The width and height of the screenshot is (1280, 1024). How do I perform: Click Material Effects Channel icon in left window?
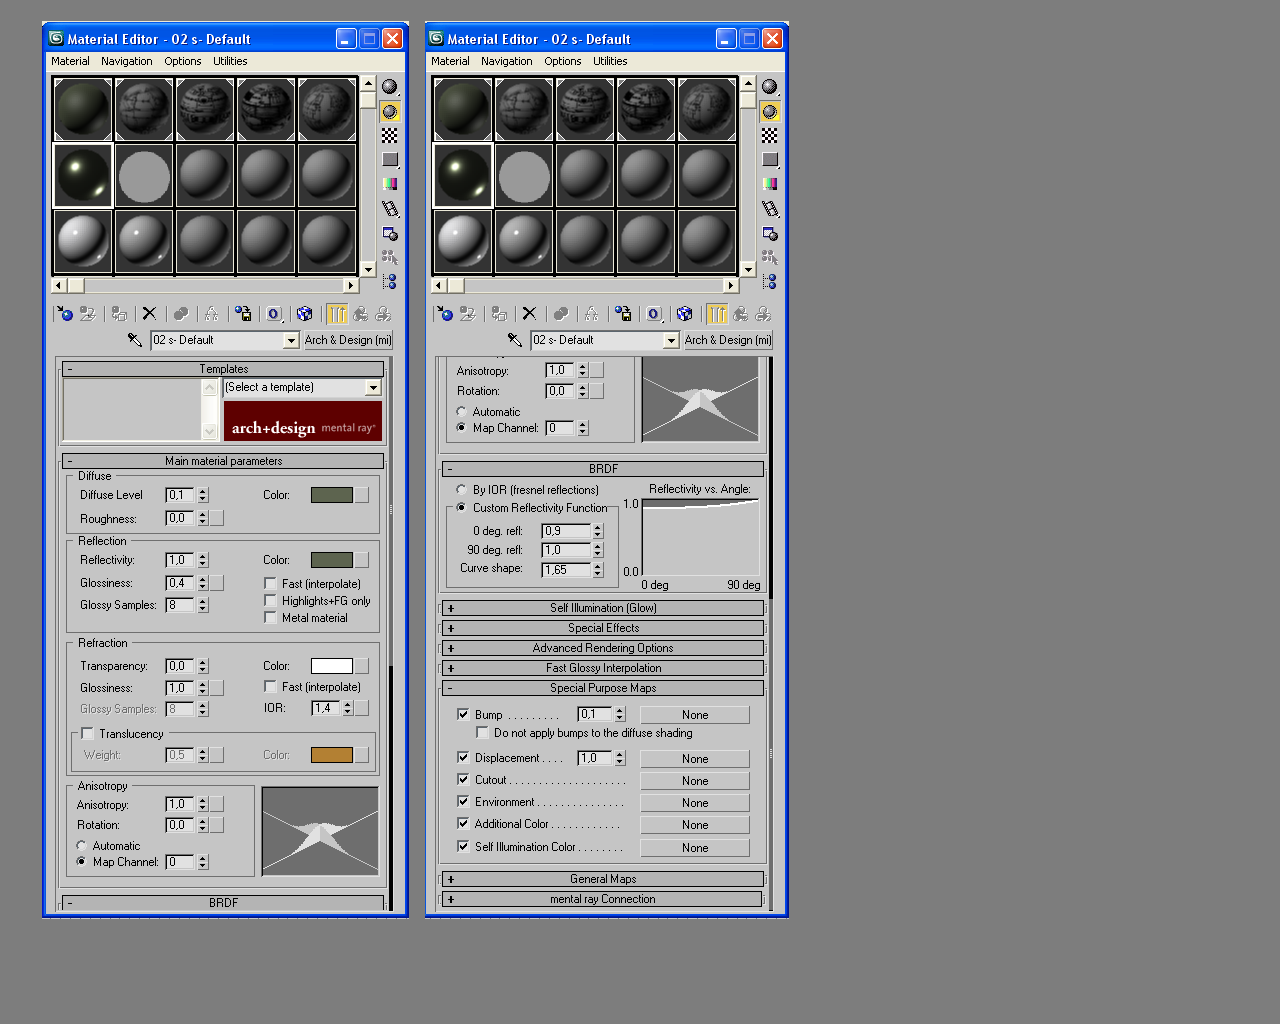click(274, 314)
